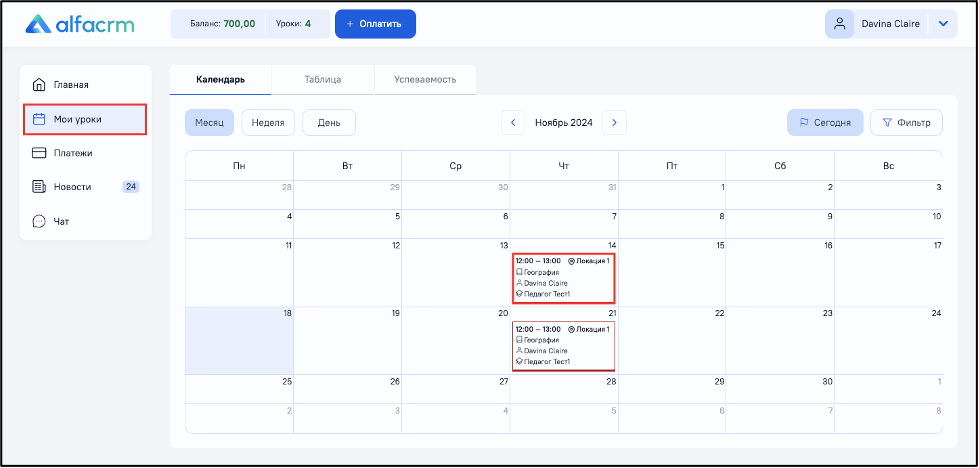Click the user avatar icon
979x468 pixels.
coord(840,24)
